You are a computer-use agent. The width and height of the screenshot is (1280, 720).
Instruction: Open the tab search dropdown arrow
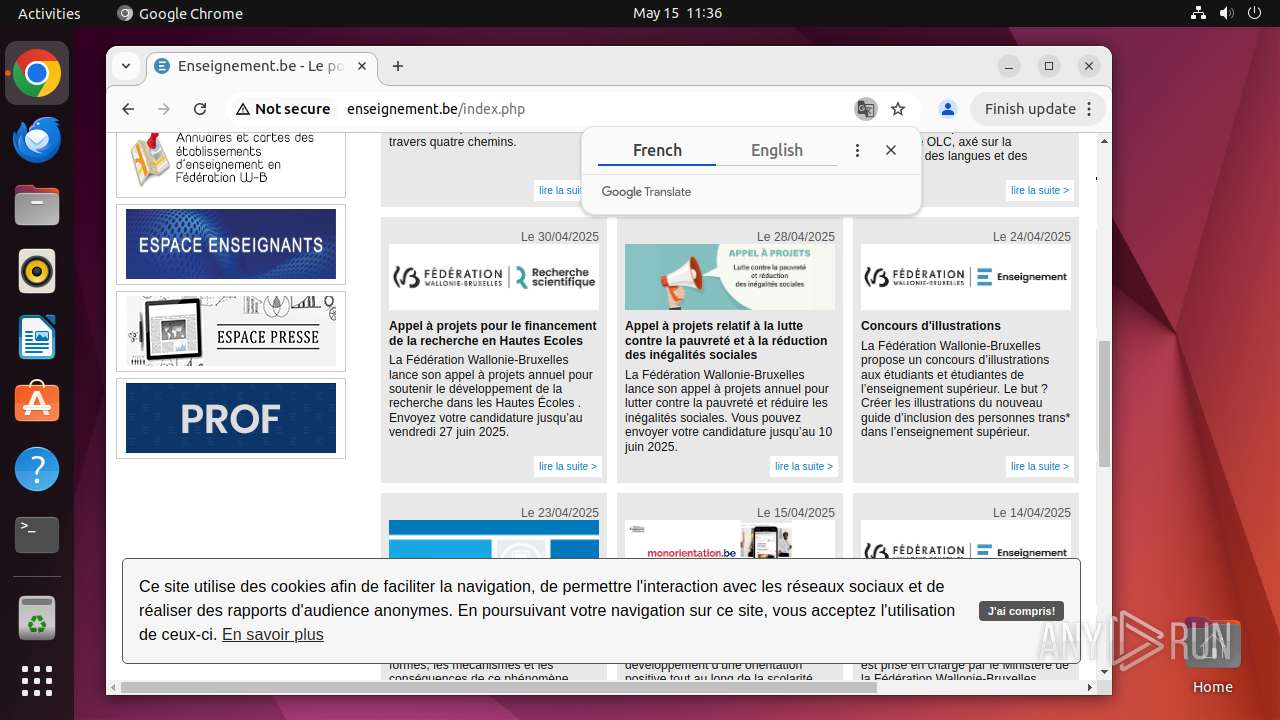[x=126, y=66]
